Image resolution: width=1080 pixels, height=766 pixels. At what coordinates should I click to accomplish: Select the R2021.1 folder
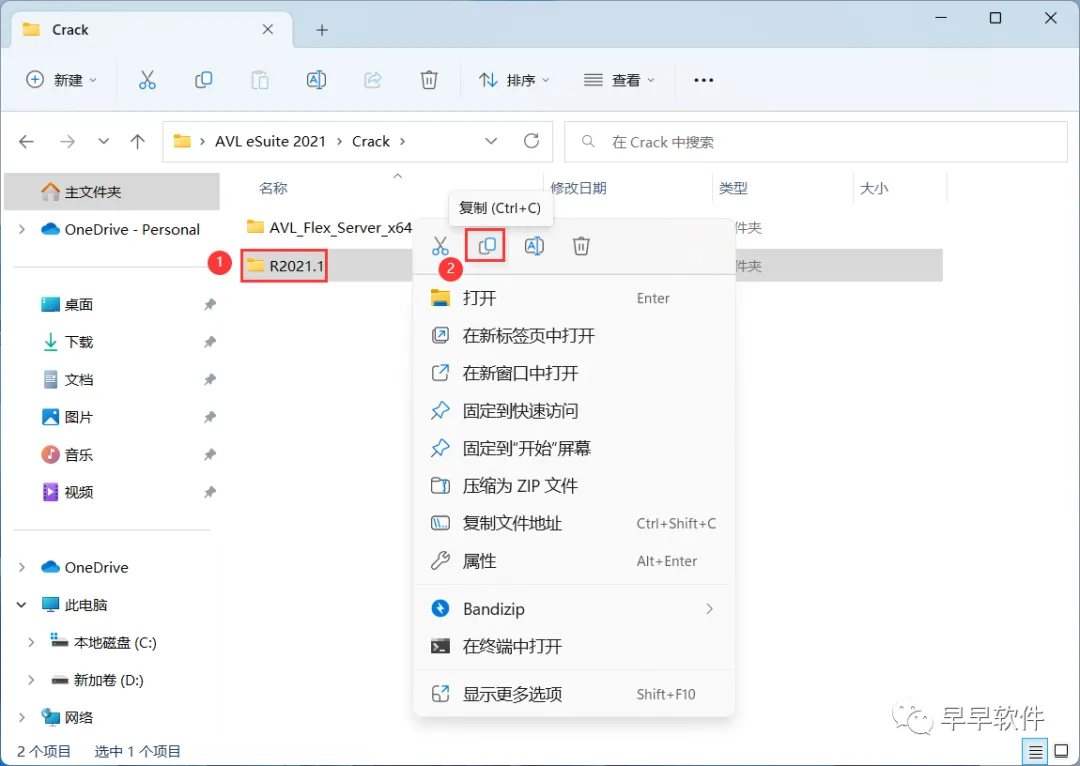click(284, 266)
